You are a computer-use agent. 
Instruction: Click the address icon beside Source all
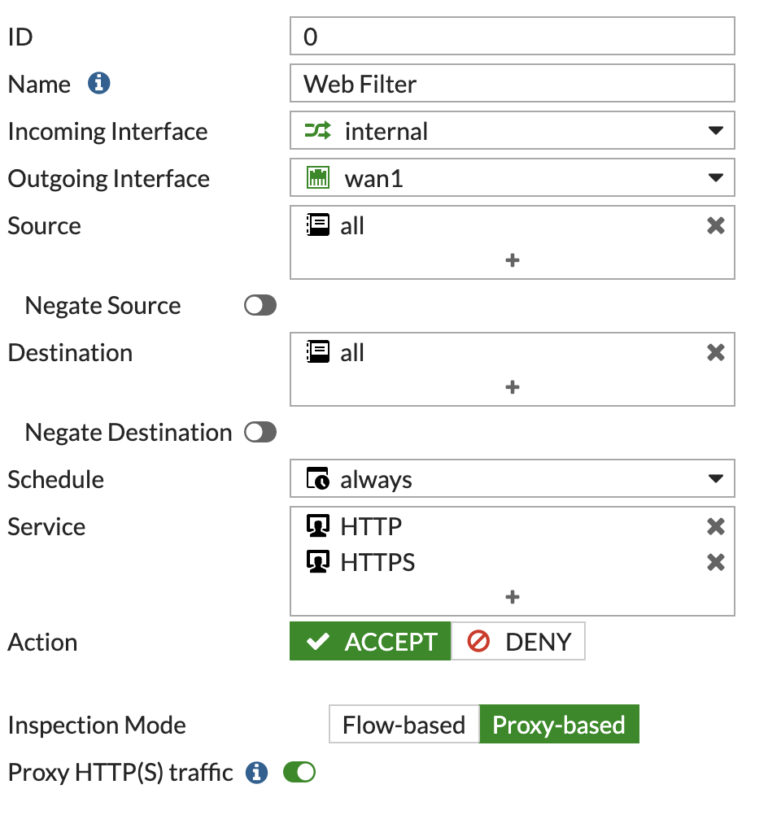pos(317,225)
